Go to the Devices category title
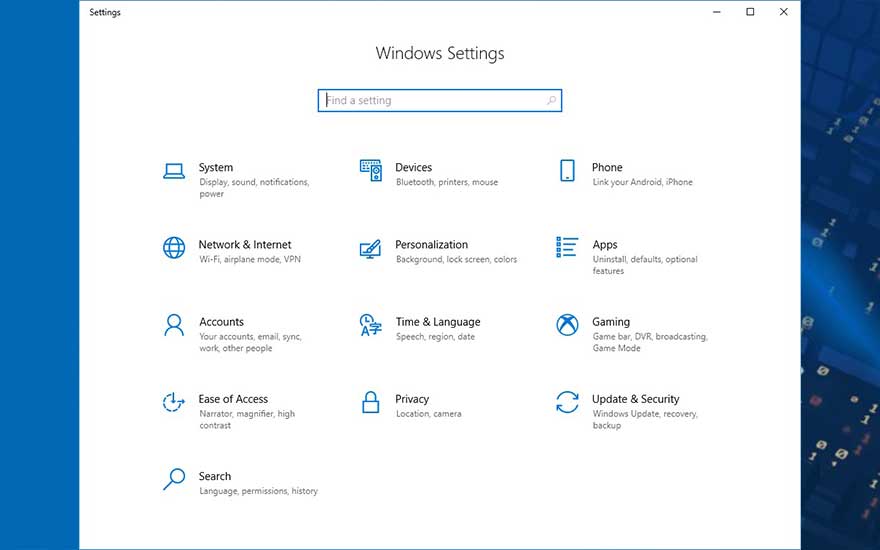The image size is (880, 550). pos(414,167)
